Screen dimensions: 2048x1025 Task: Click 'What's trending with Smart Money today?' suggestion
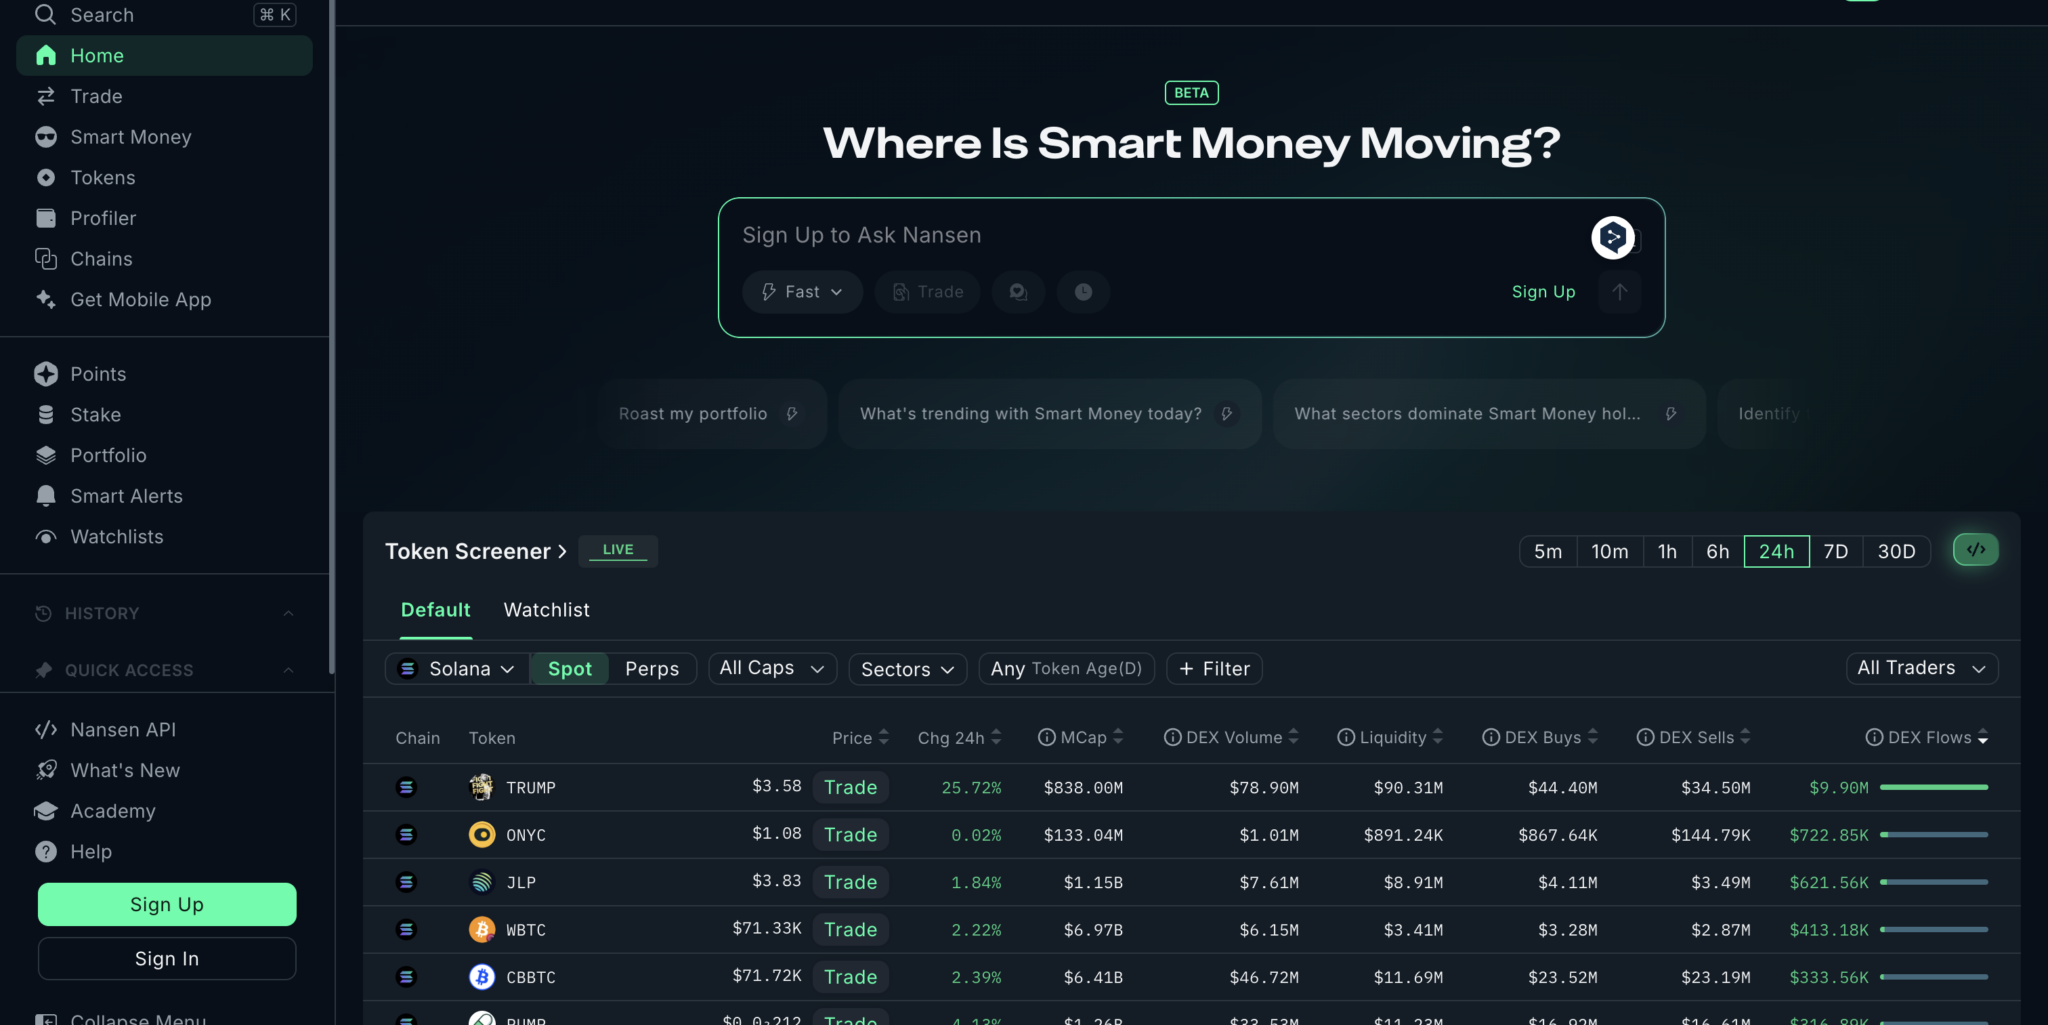click(x=1050, y=414)
